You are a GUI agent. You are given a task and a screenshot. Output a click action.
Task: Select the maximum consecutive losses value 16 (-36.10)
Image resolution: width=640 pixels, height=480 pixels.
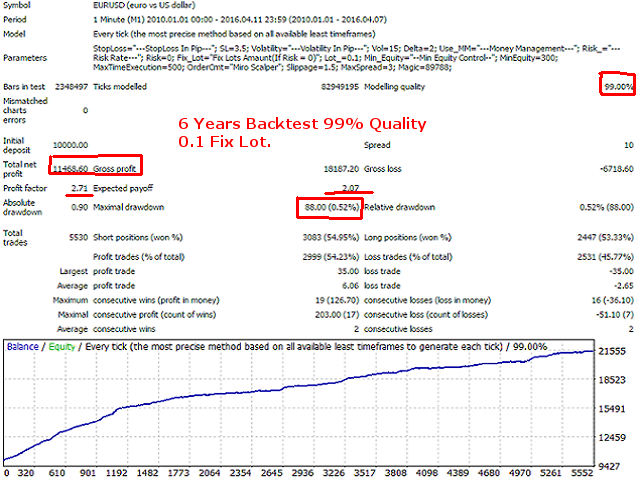[x=612, y=300]
